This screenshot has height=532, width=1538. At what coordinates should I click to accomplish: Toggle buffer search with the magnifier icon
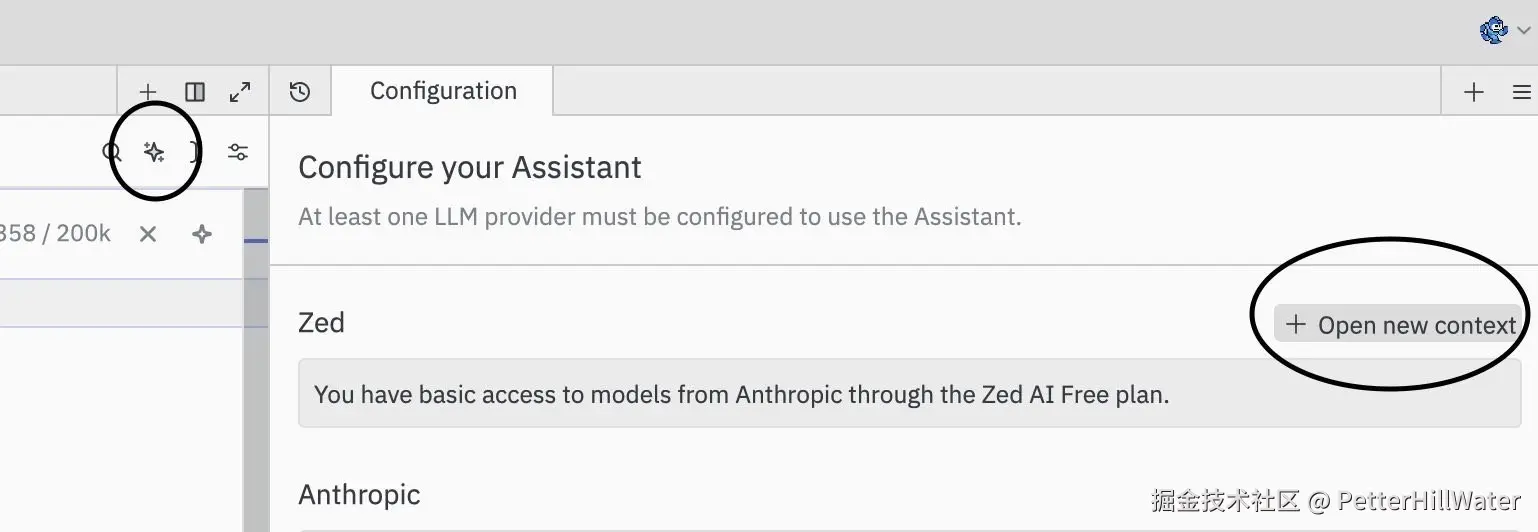click(112, 152)
